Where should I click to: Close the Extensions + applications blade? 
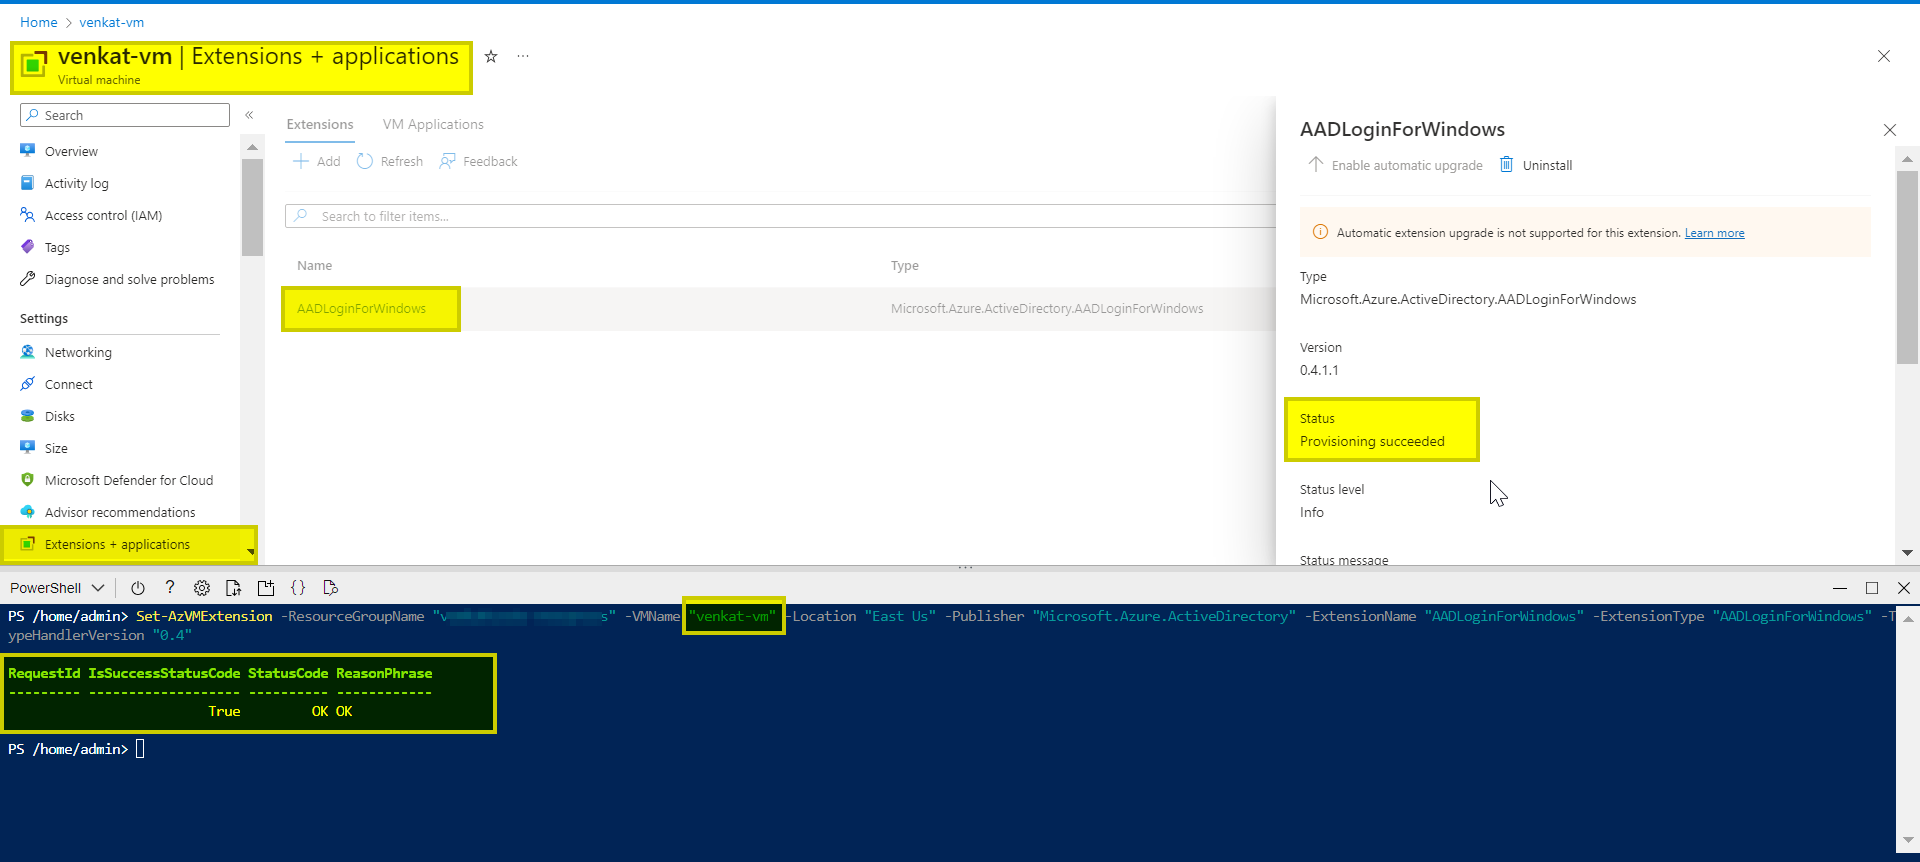pyautogui.click(x=1884, y=56)
